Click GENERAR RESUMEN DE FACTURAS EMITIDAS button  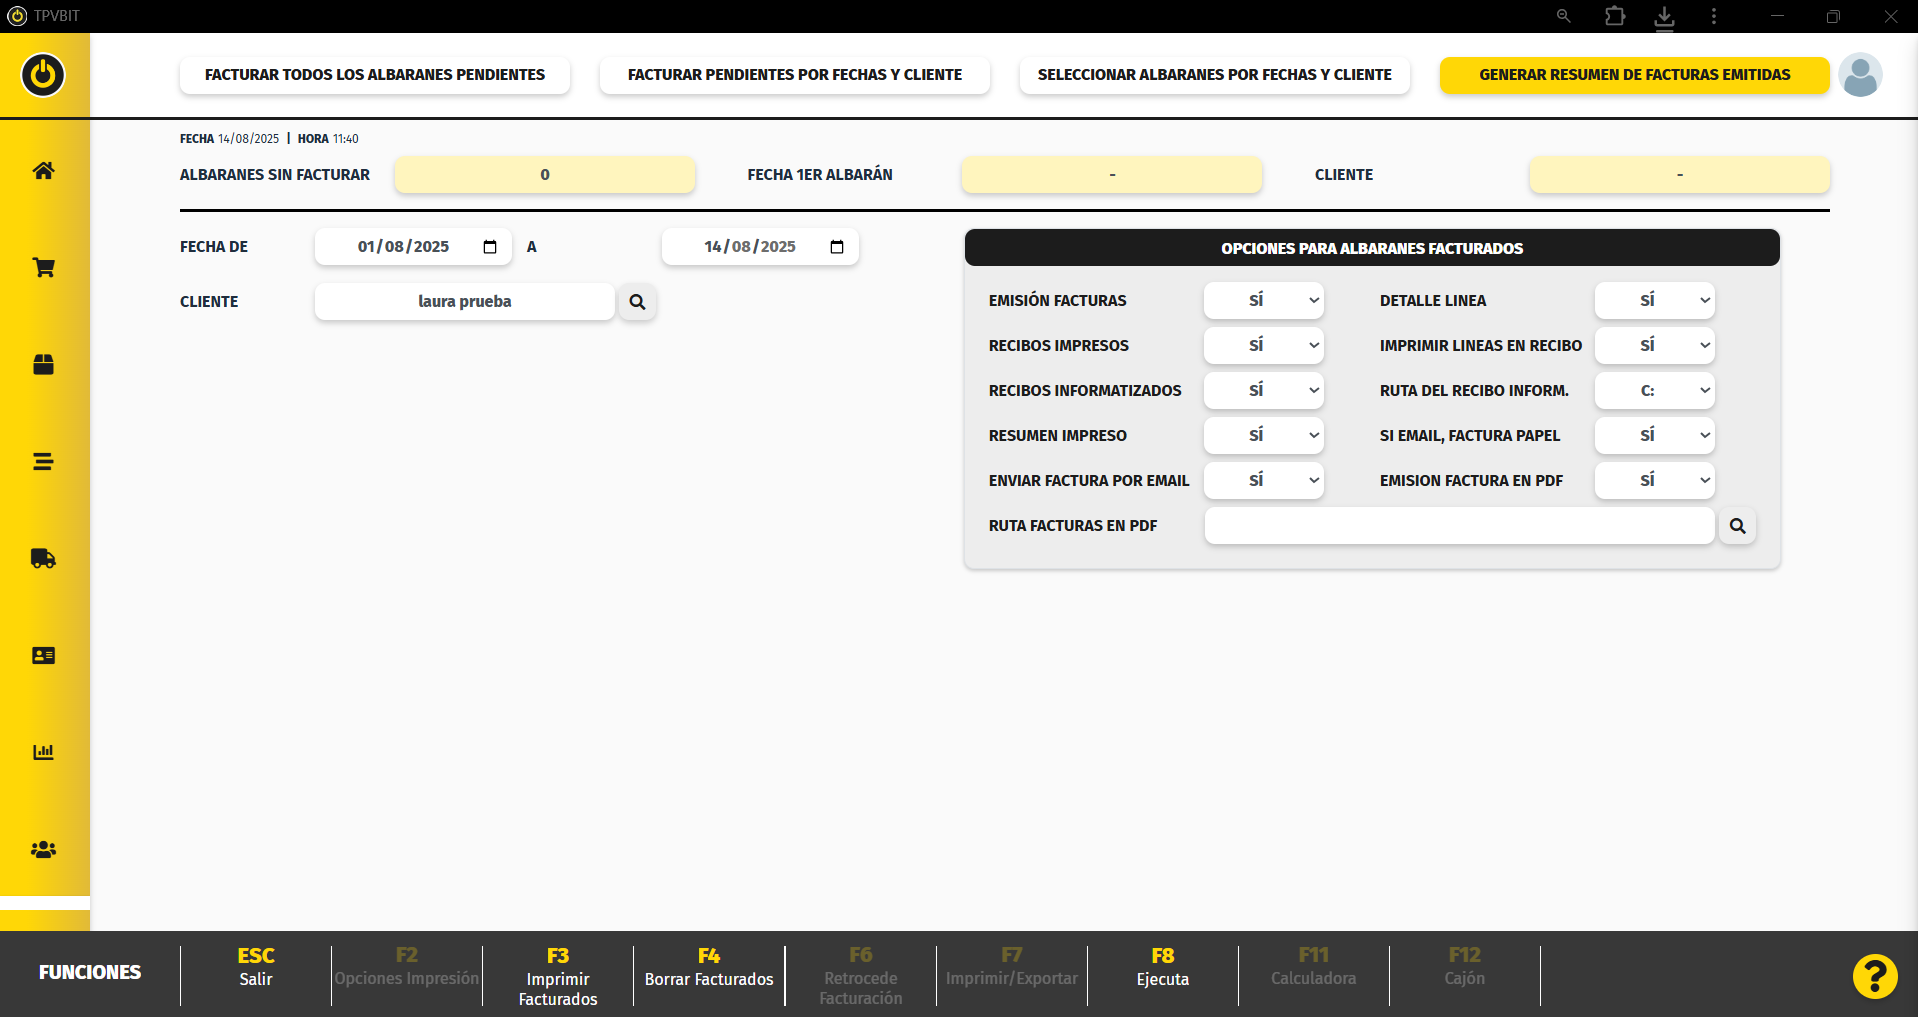coord(1634,75)
